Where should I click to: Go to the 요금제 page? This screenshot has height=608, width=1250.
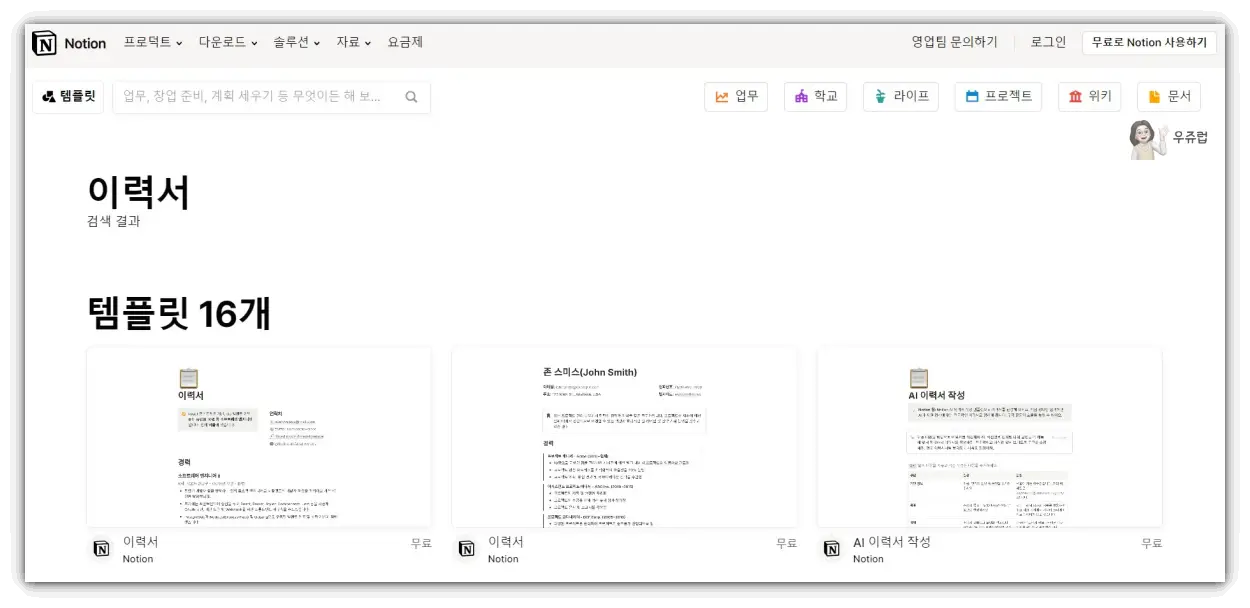point(405,42)
